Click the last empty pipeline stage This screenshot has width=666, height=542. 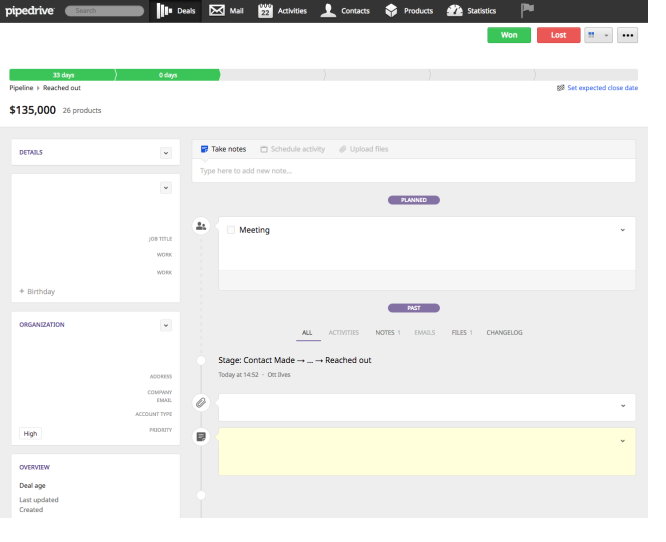[x=586, y=75]
